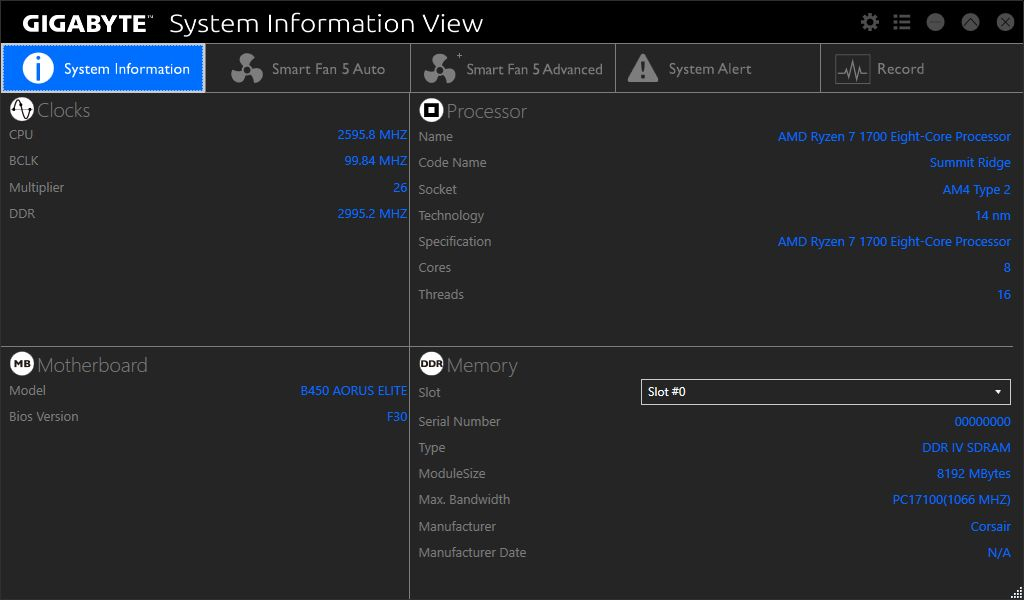
Task: Click the round minimize button in title bar
Action: pyautogui.click(x=936, y=22)
